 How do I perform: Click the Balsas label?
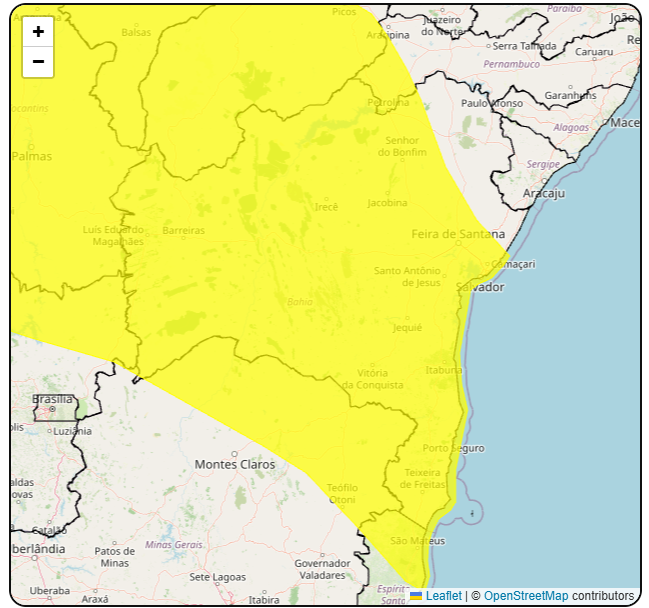[x=136, y=32]
